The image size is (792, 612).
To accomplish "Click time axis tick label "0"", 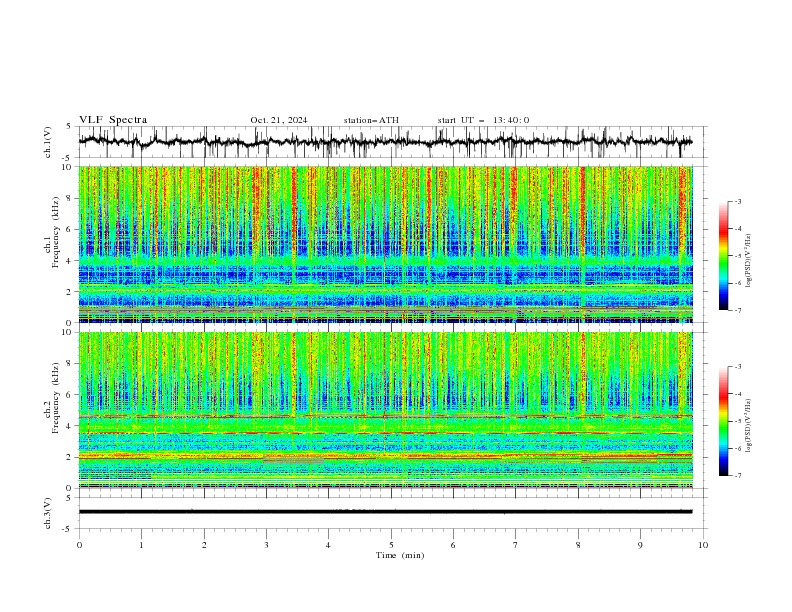I will click(x=79, y=545).
